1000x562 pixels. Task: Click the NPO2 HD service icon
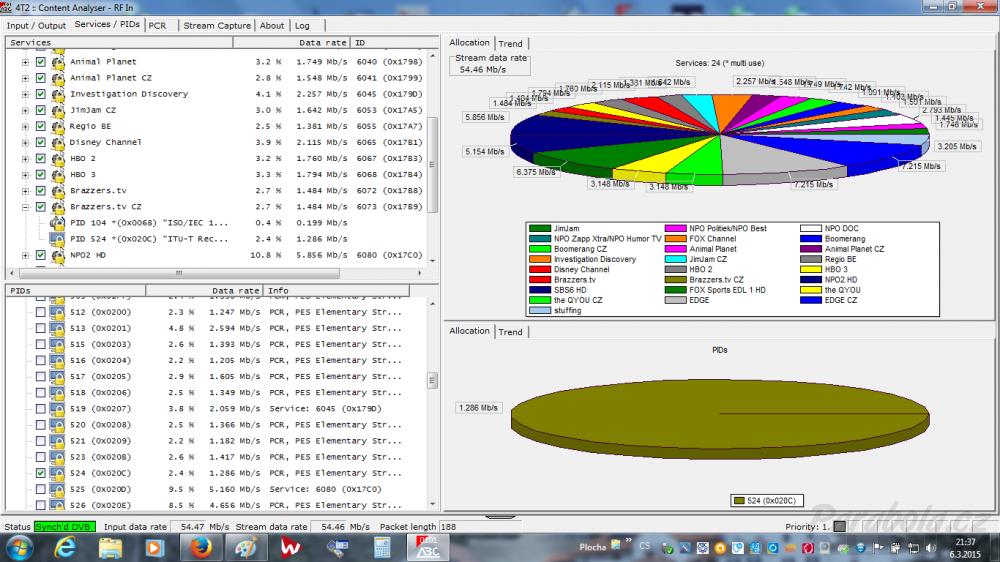[58, 255]
